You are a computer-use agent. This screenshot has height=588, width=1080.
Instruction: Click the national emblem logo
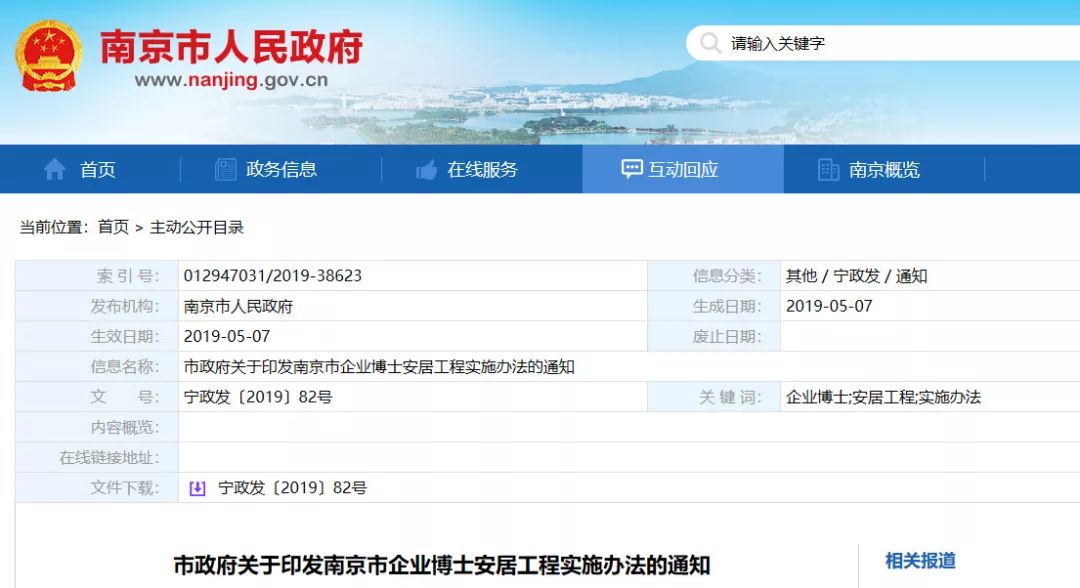point(48,55)
